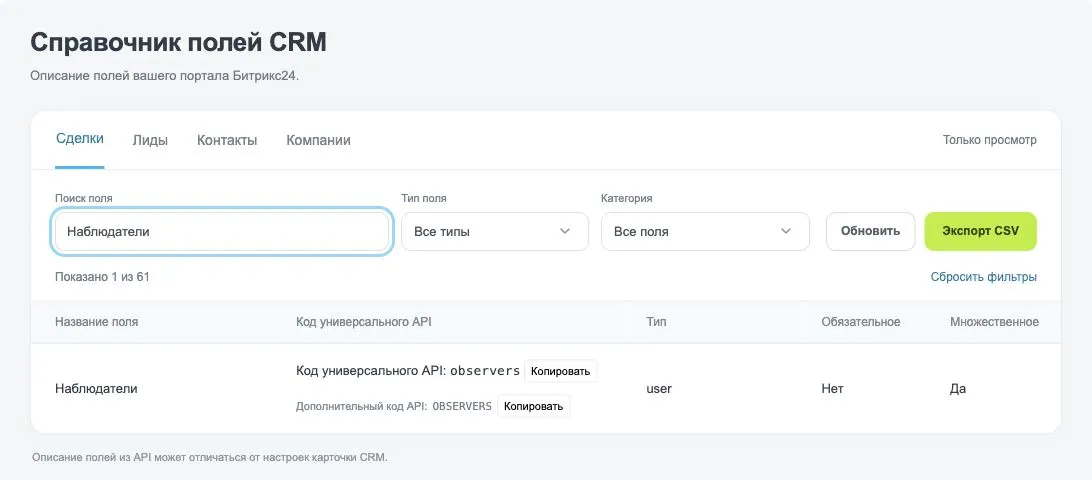This screenshot has width=1092, height=480.
Task: Click the Множественное column header
Action: (x=994, y=322)
